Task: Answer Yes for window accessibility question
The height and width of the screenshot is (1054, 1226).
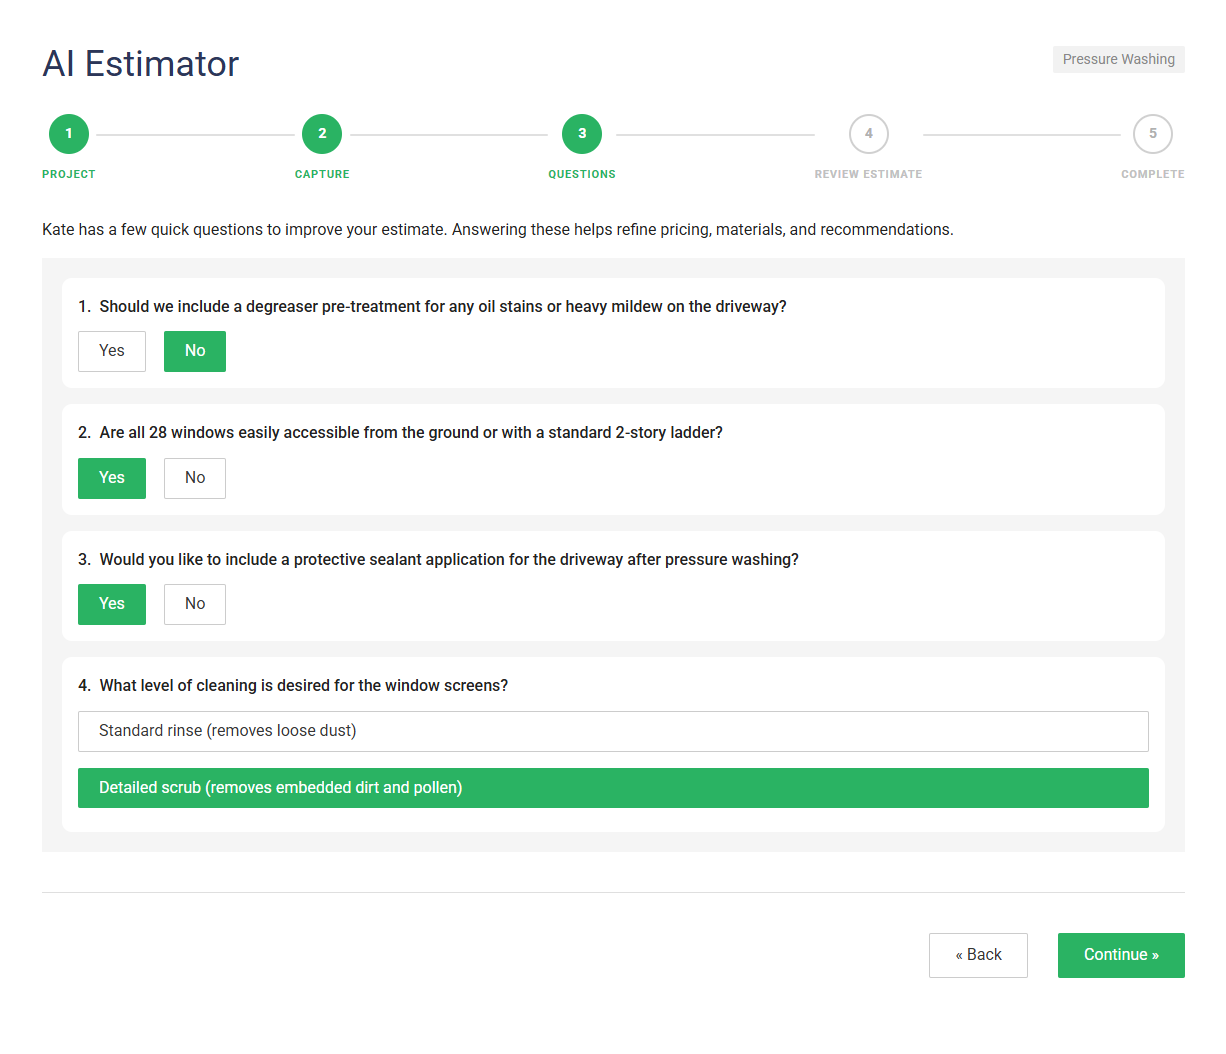Action: (x=112, y=478)
